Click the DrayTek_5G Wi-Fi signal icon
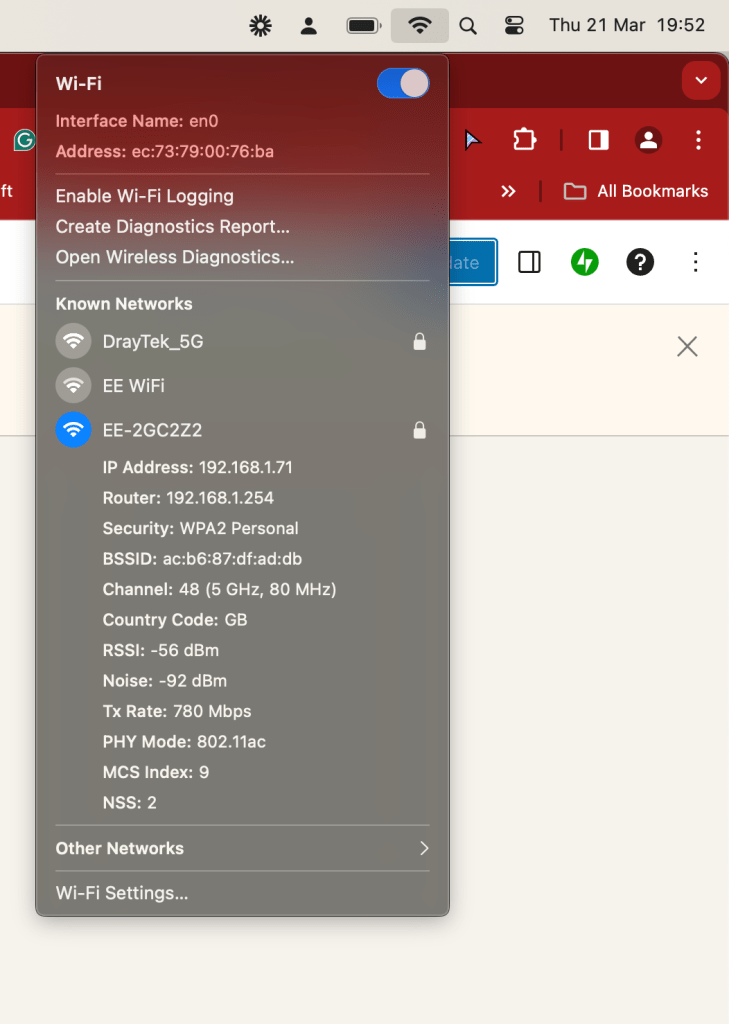 [x=73, y=342]
